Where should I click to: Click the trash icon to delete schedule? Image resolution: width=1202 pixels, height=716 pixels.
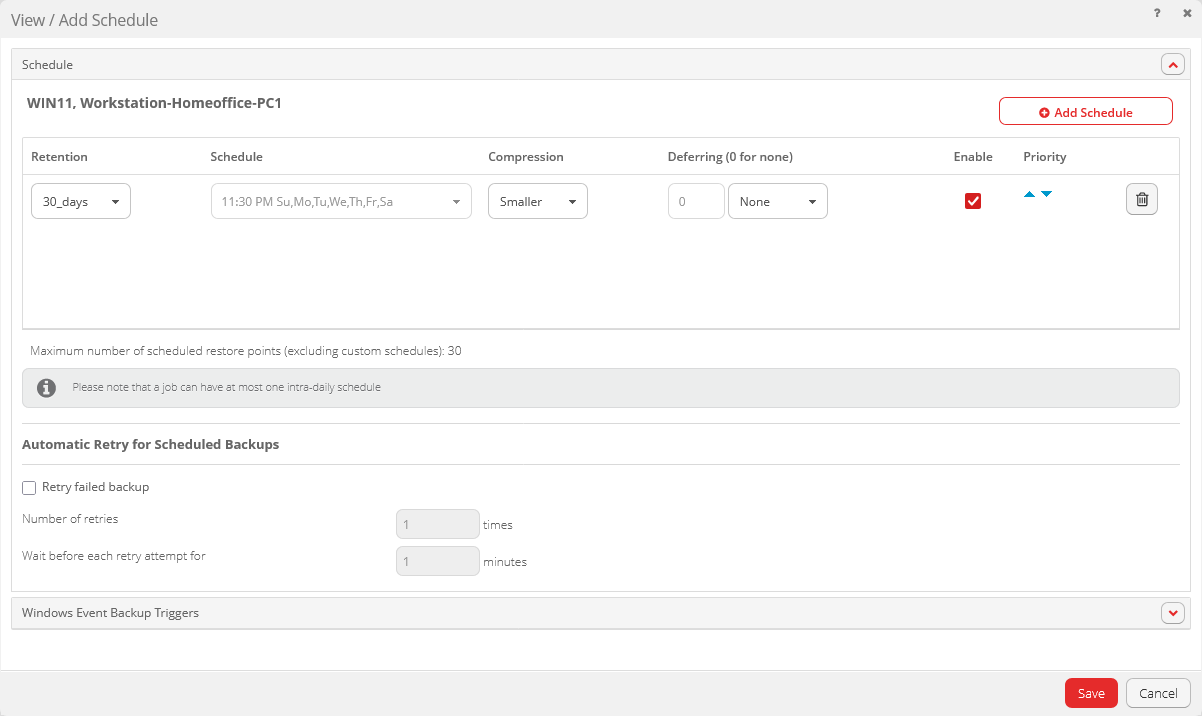(x=1141, y=200)
